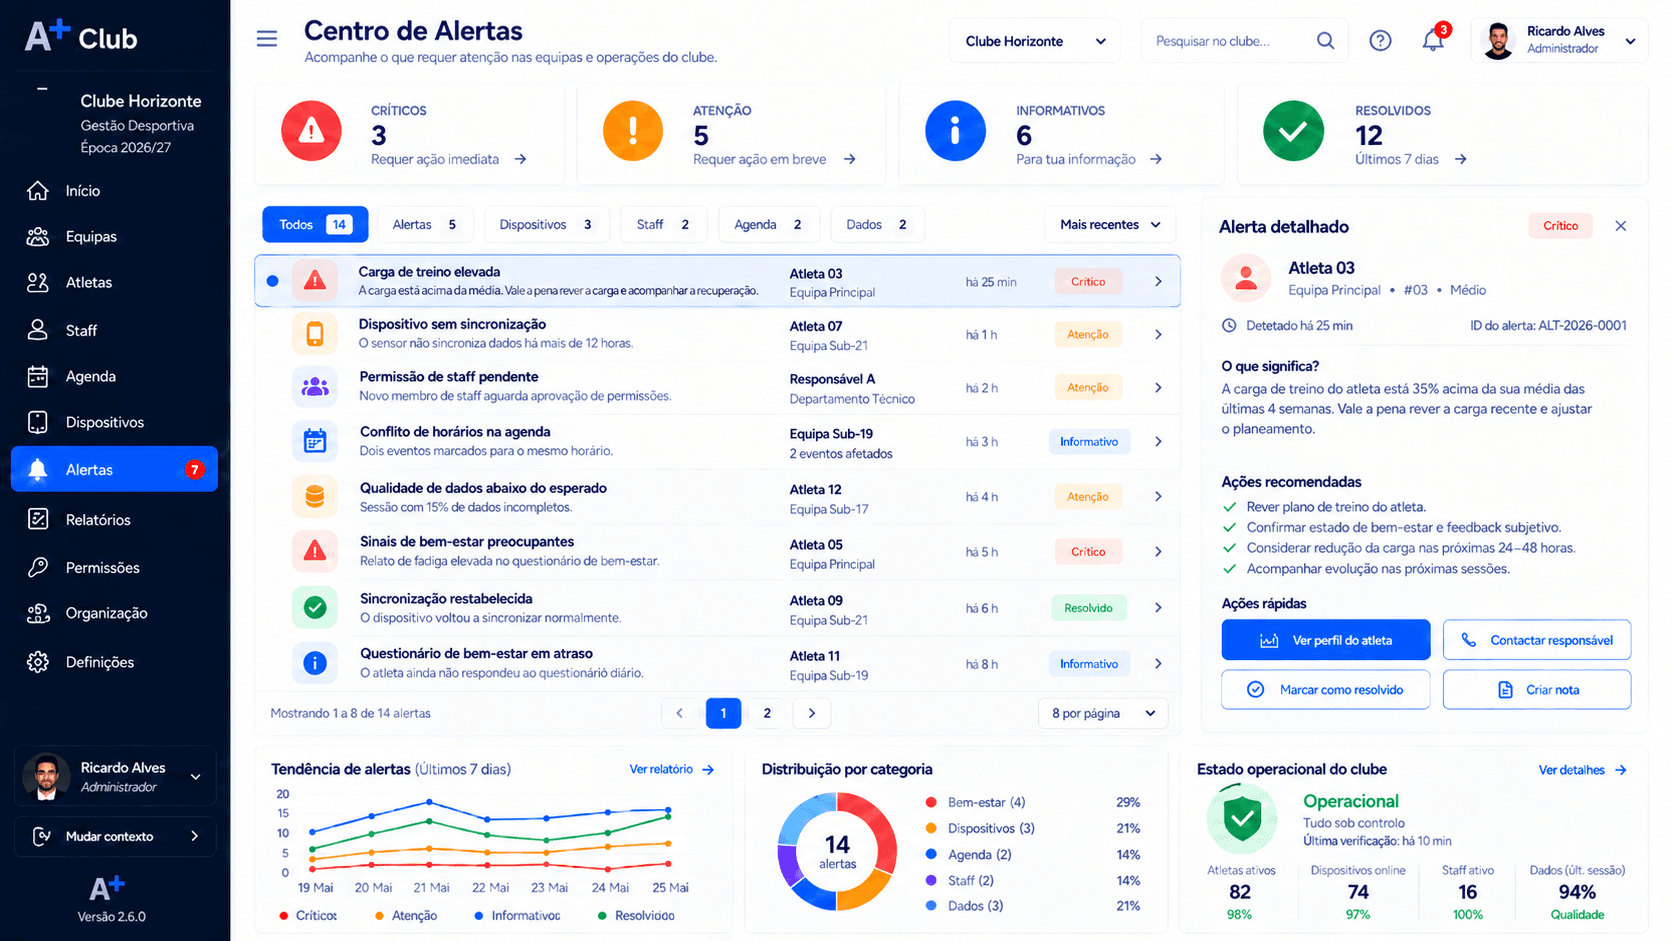Close the Alerta detalhado panel

coord(1621,226)
